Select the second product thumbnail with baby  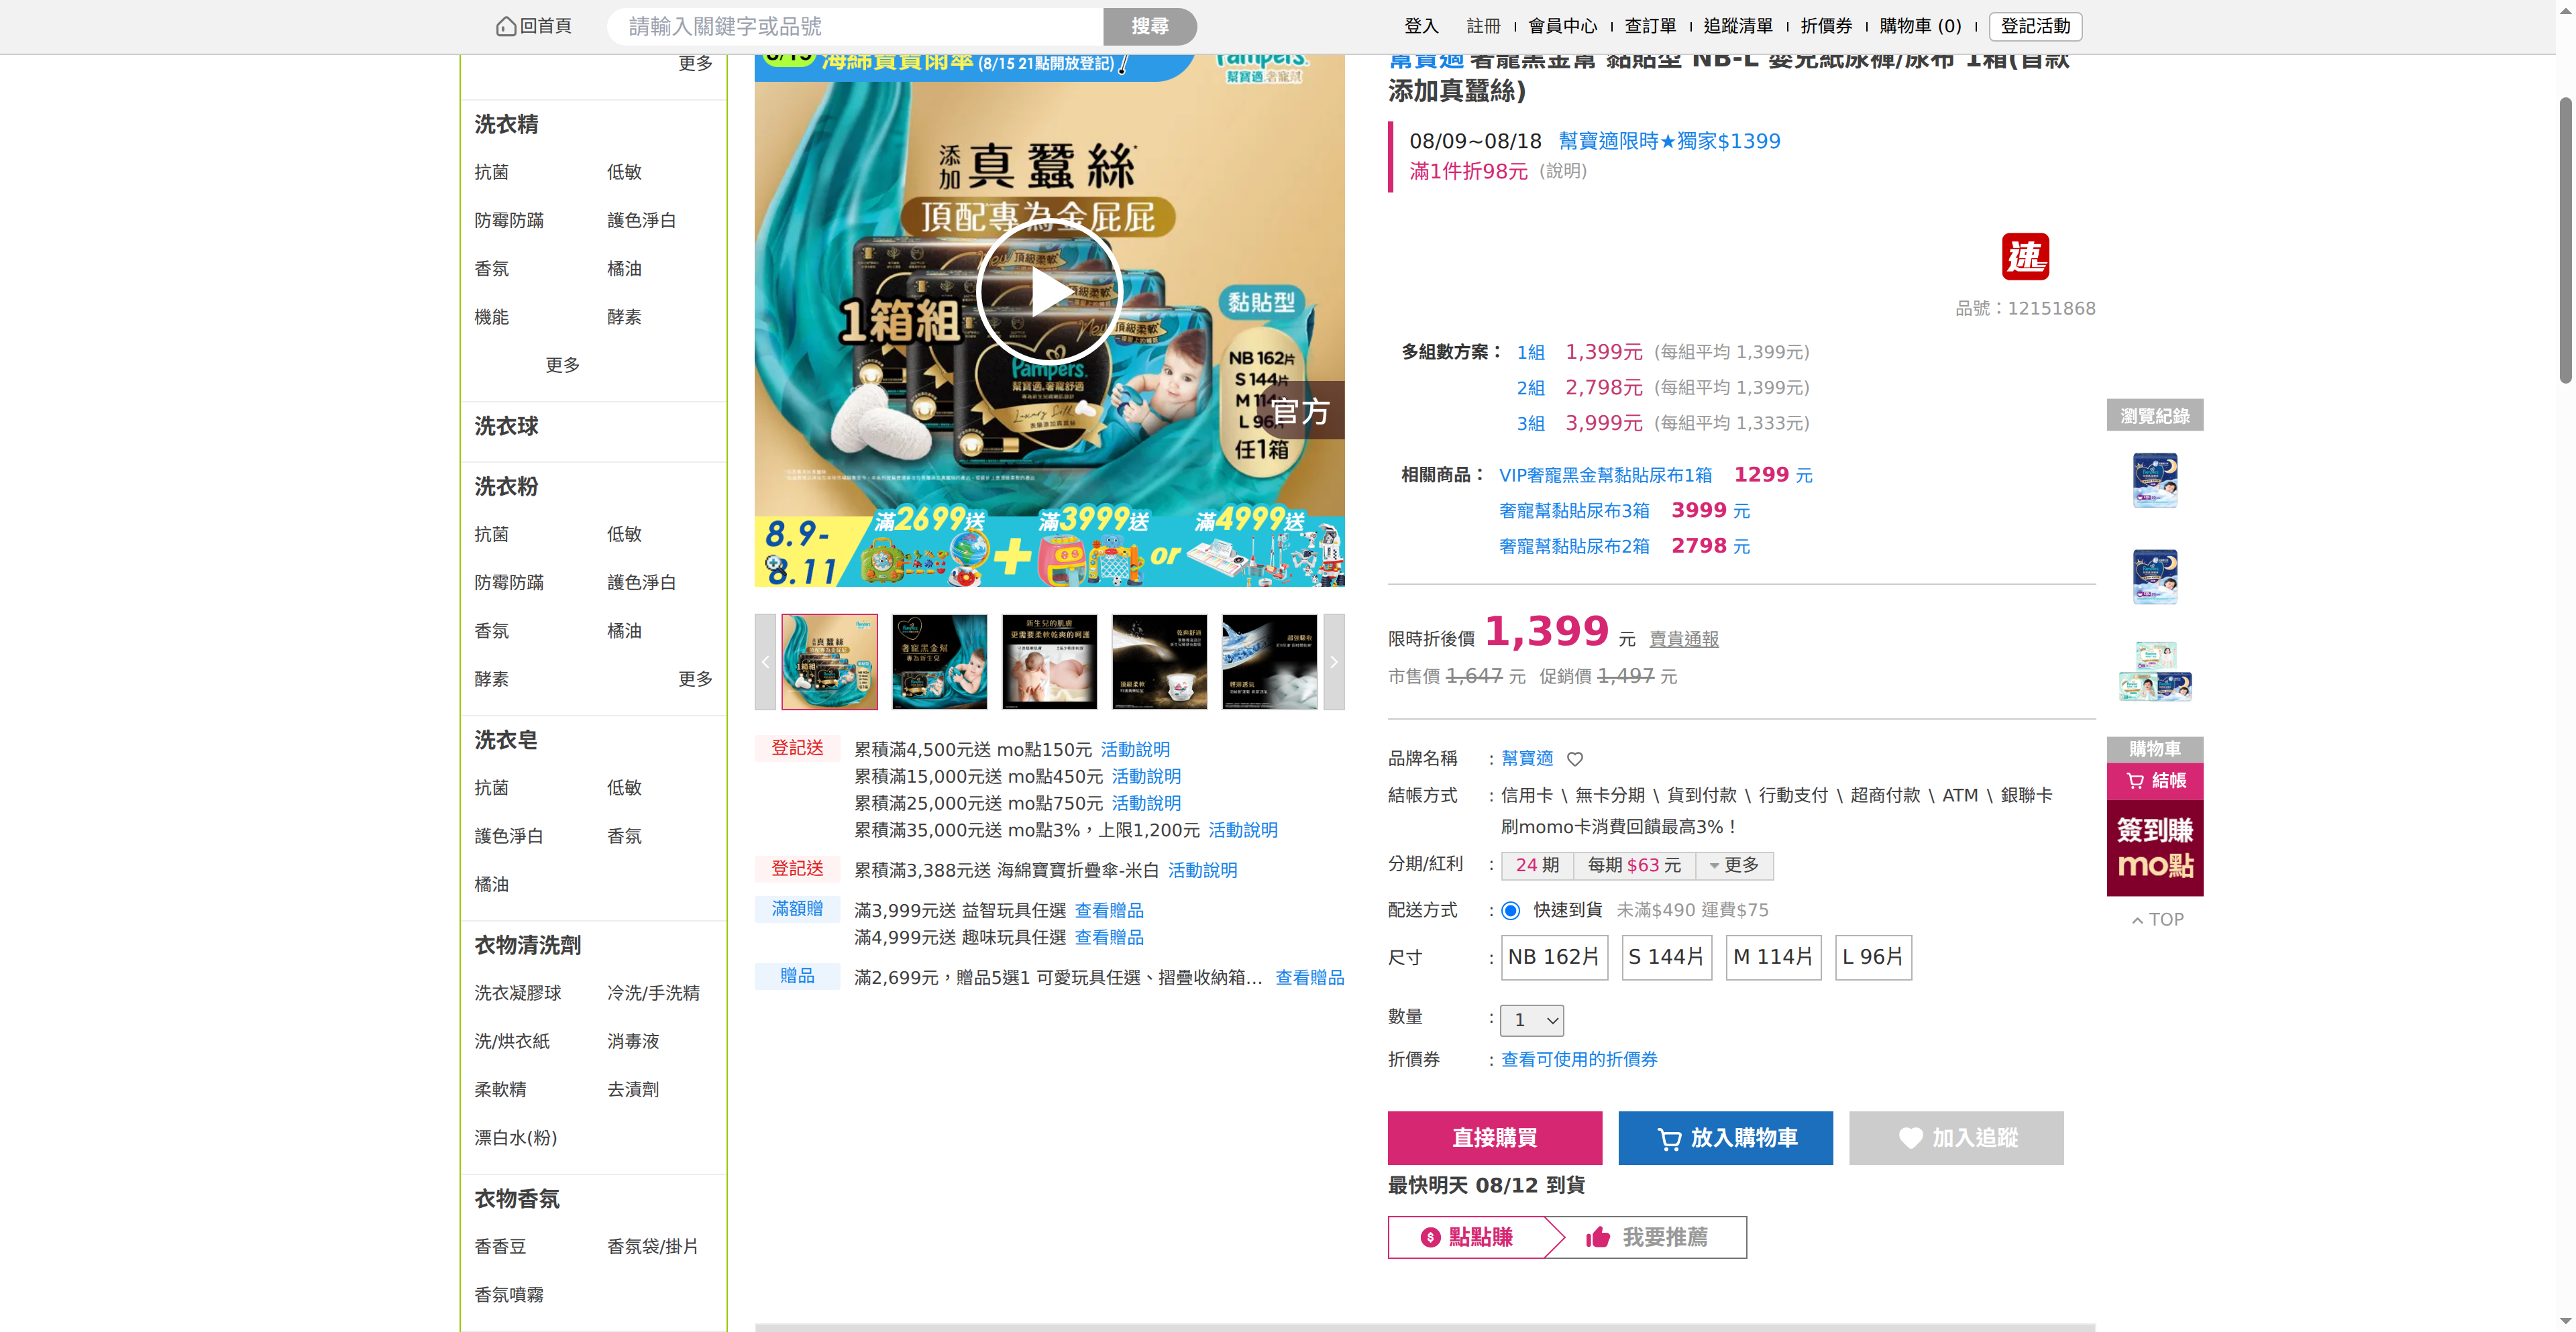click(x=939, y=662)
